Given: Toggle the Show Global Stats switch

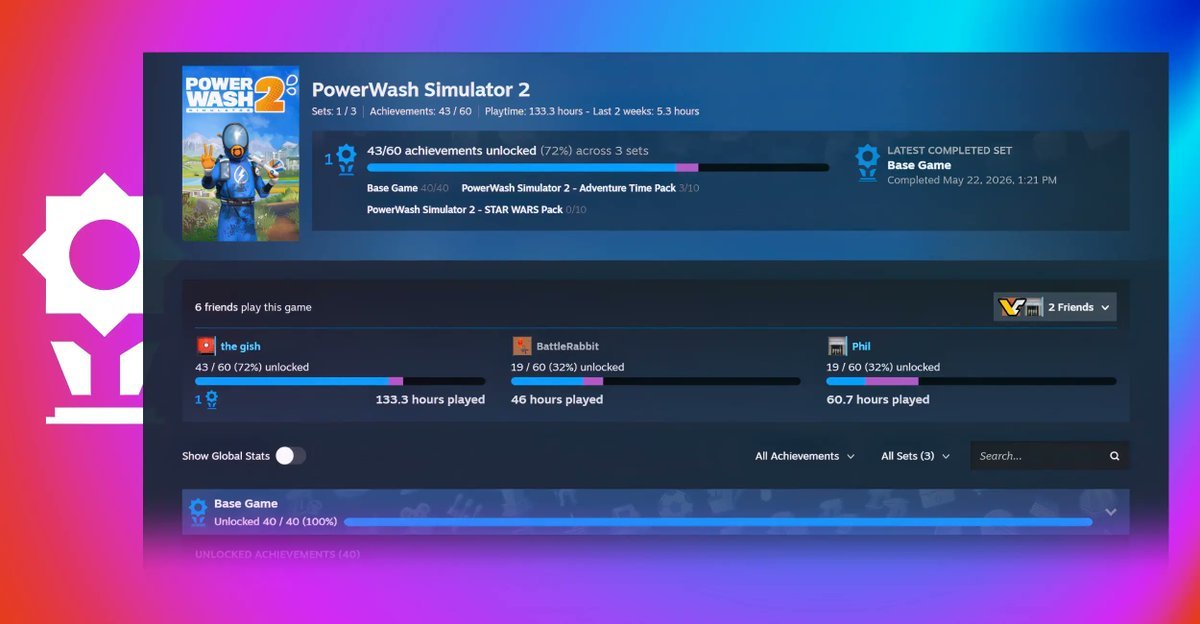Looking at the screenshot, I should (291, 456).
